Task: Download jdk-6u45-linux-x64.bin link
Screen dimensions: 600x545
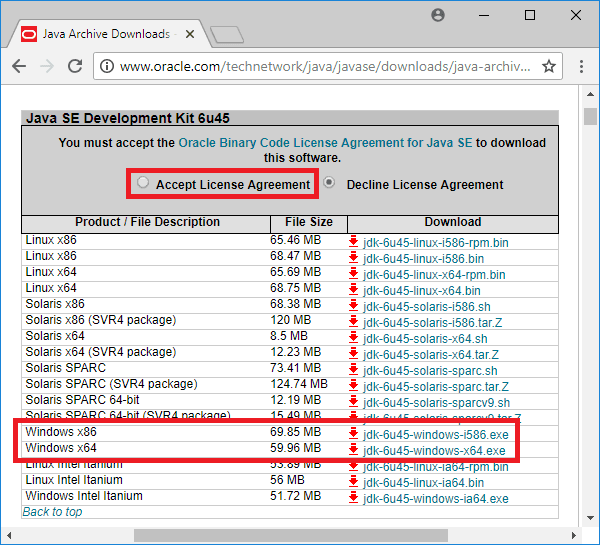Action: point(422,291)
